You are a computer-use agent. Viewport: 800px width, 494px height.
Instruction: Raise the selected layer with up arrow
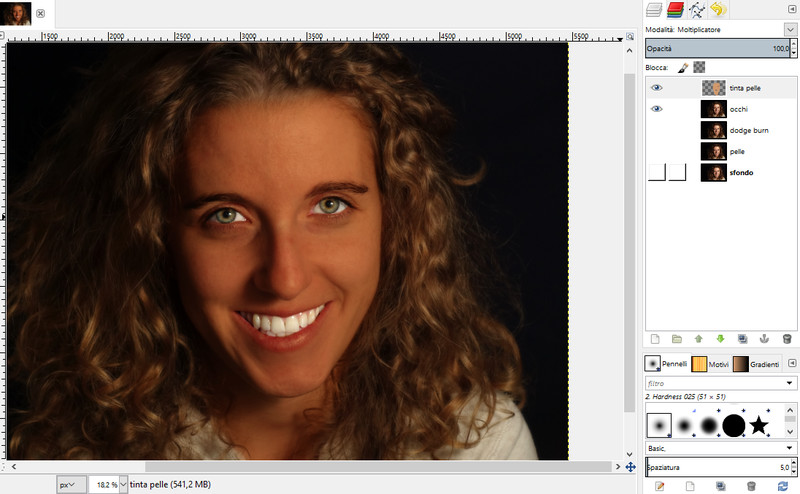697,339
